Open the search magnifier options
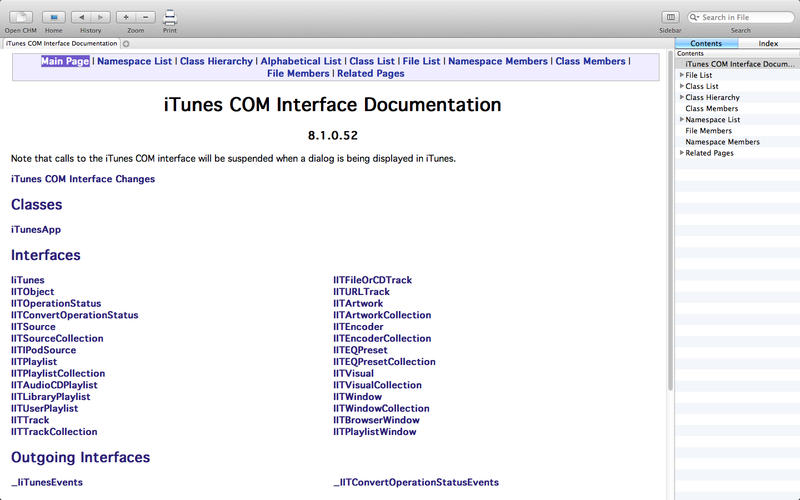 coord(695,17)
